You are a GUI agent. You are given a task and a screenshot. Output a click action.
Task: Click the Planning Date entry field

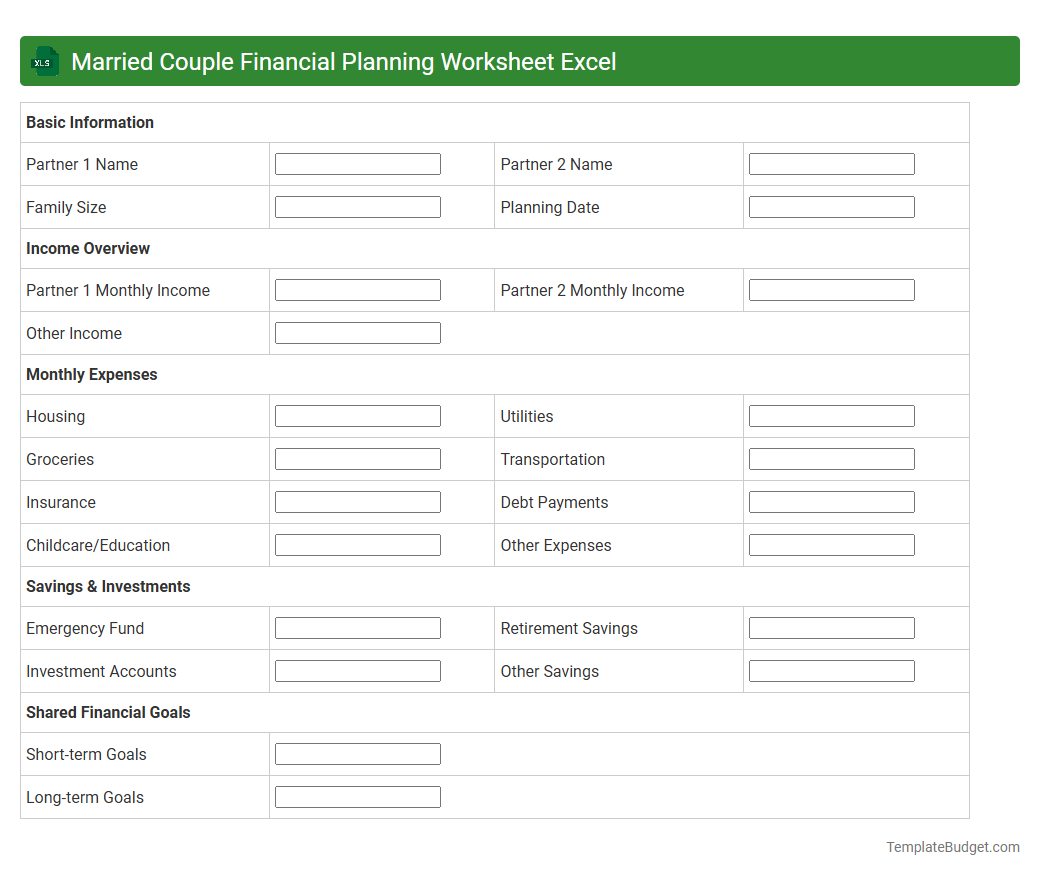coord(831,206)
